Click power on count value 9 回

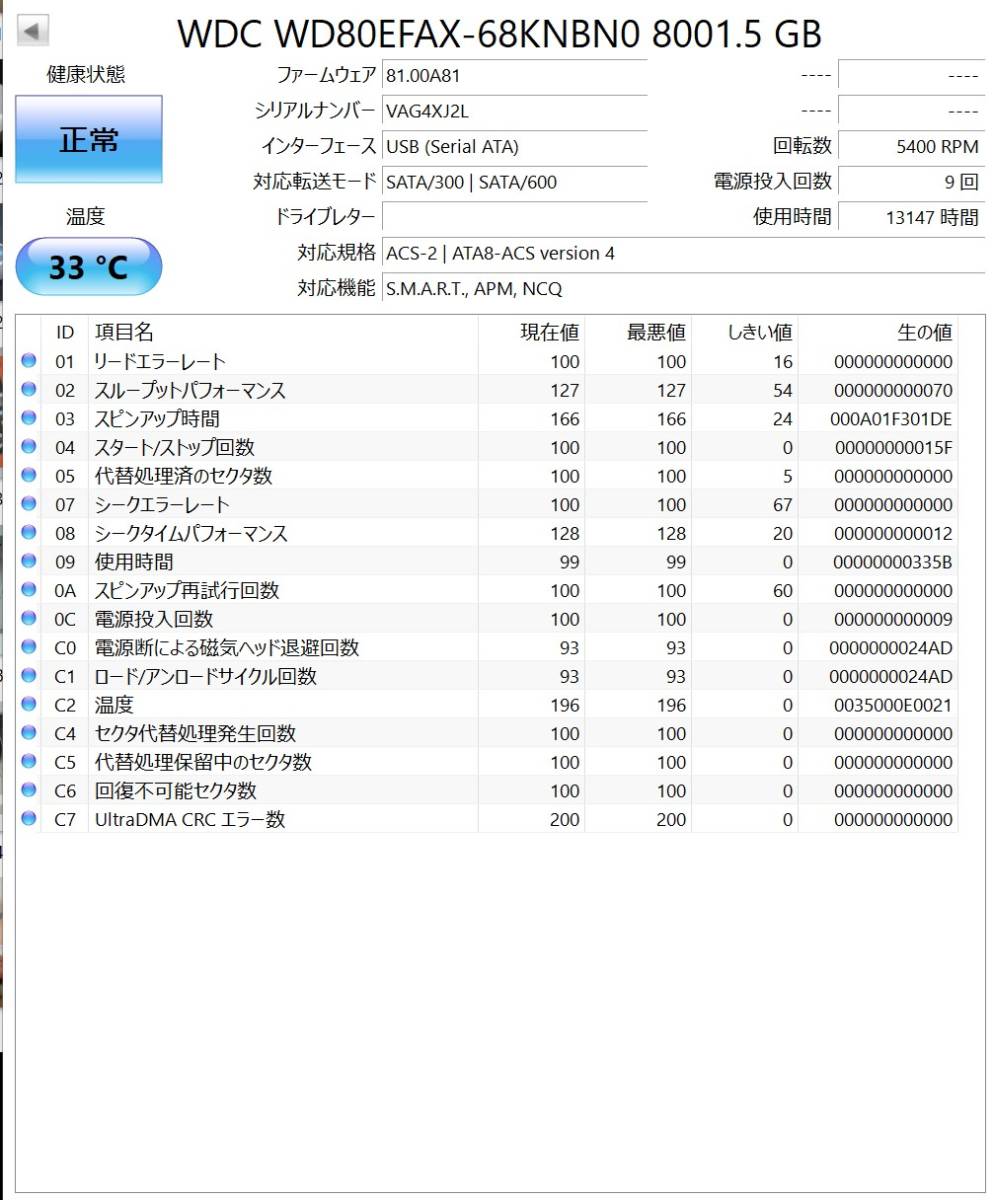tap(911, 182)
